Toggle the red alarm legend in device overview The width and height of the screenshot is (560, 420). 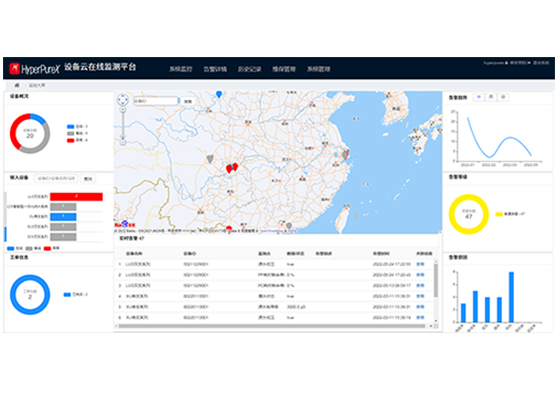[x=77, y=140]
